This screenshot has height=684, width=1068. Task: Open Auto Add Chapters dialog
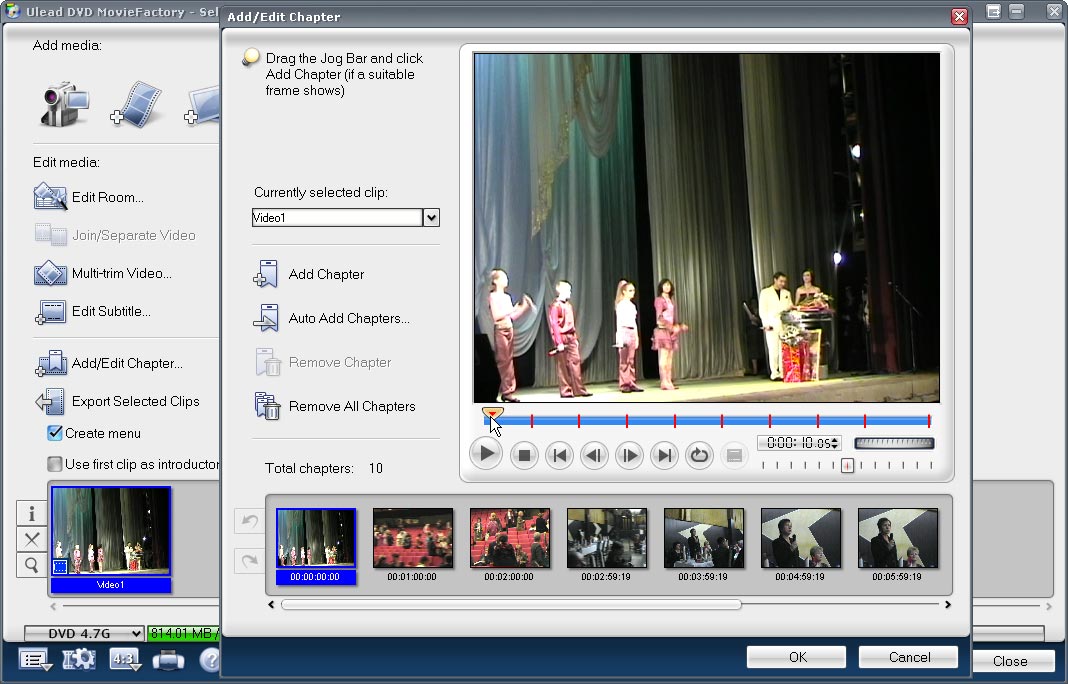pyautogui.click(x=267, y=319)
